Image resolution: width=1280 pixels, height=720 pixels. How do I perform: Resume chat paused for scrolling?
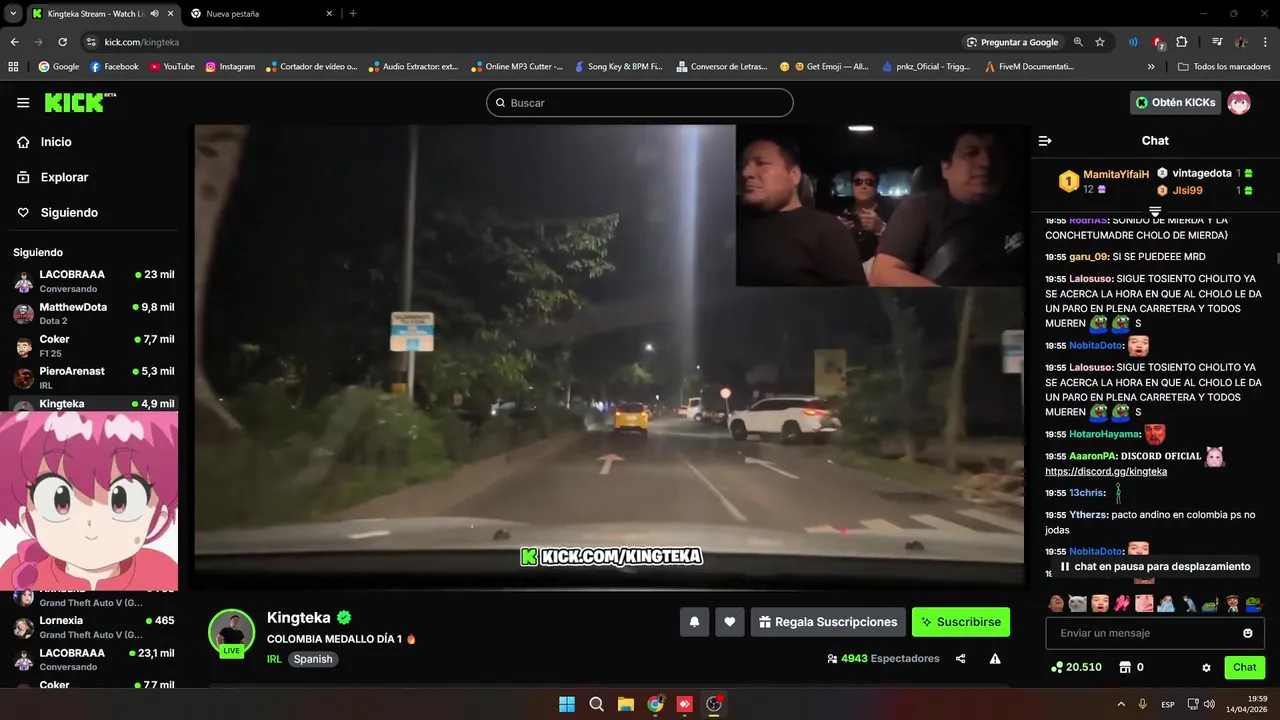pos(1155,566)
